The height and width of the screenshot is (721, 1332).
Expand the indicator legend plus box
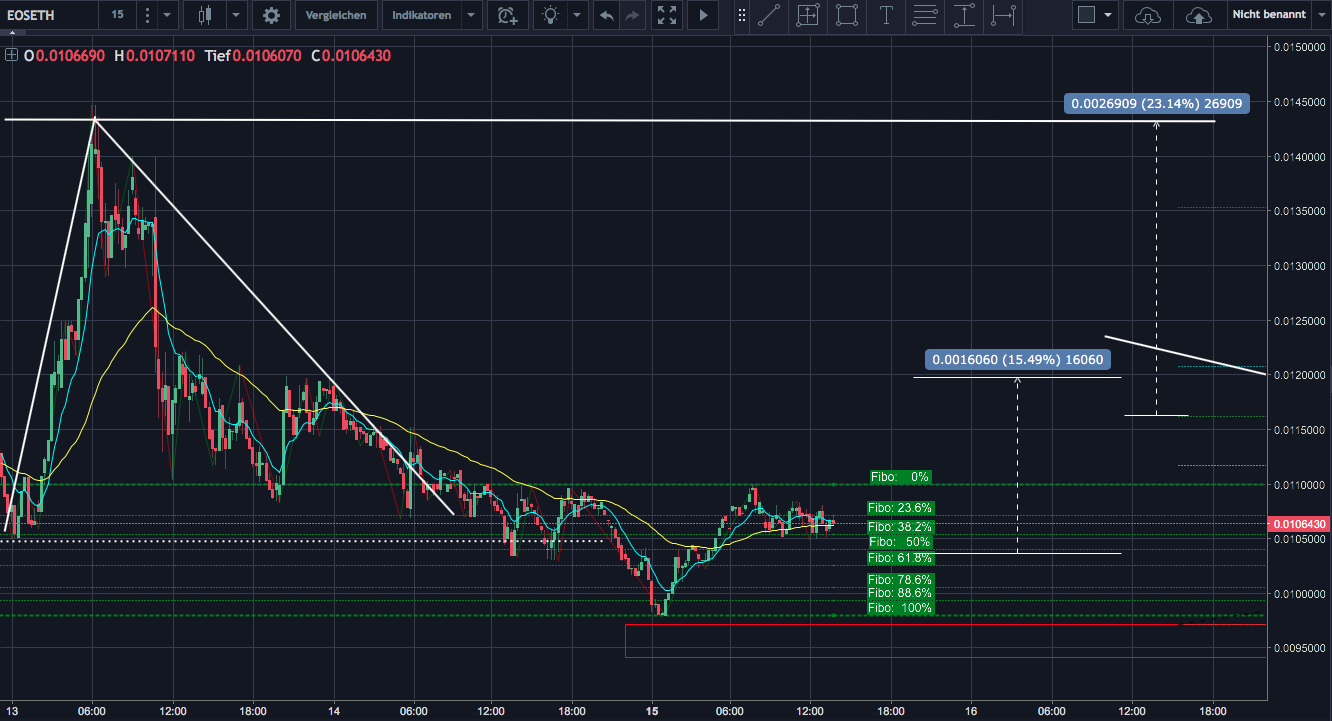[11, 55]
